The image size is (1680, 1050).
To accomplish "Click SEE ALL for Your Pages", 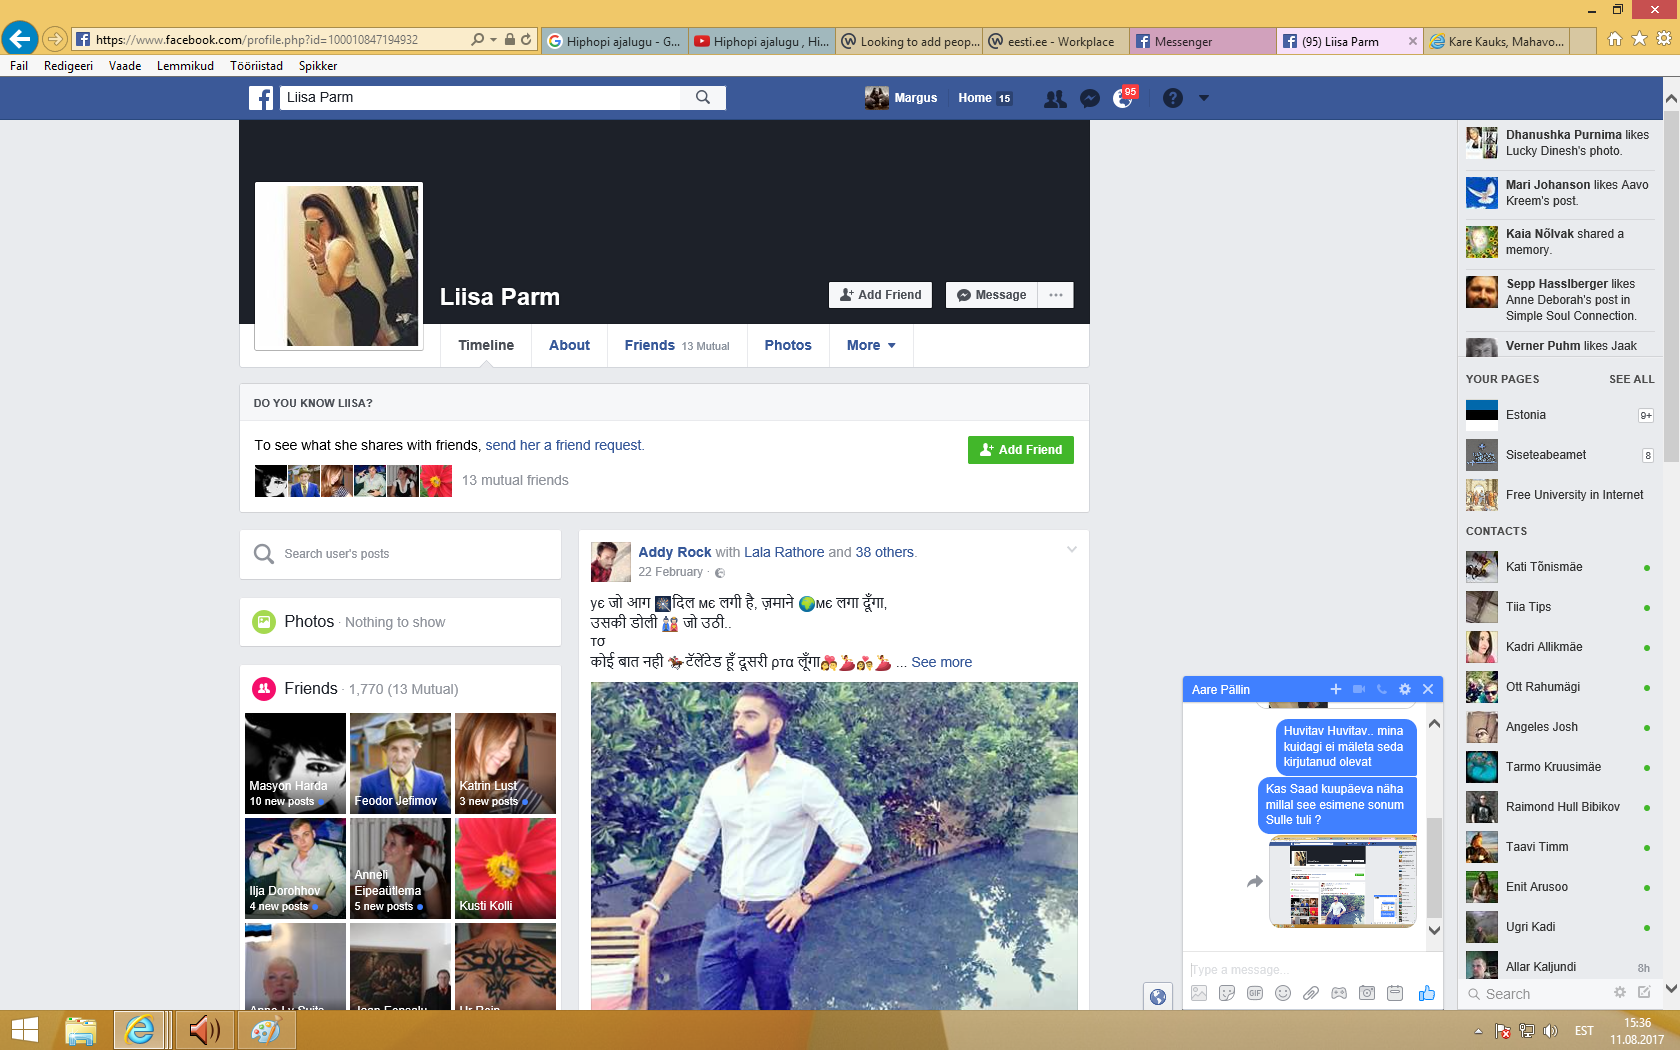I will pyautogui.click(x=1631, y=380).
